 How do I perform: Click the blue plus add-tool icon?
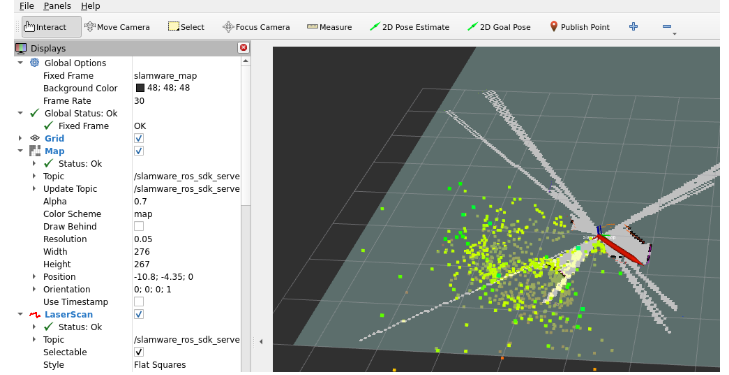(633, 26)
